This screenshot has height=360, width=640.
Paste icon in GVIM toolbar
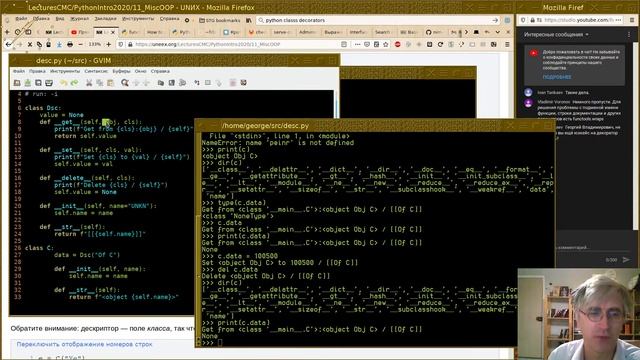[x=110, y=83]
